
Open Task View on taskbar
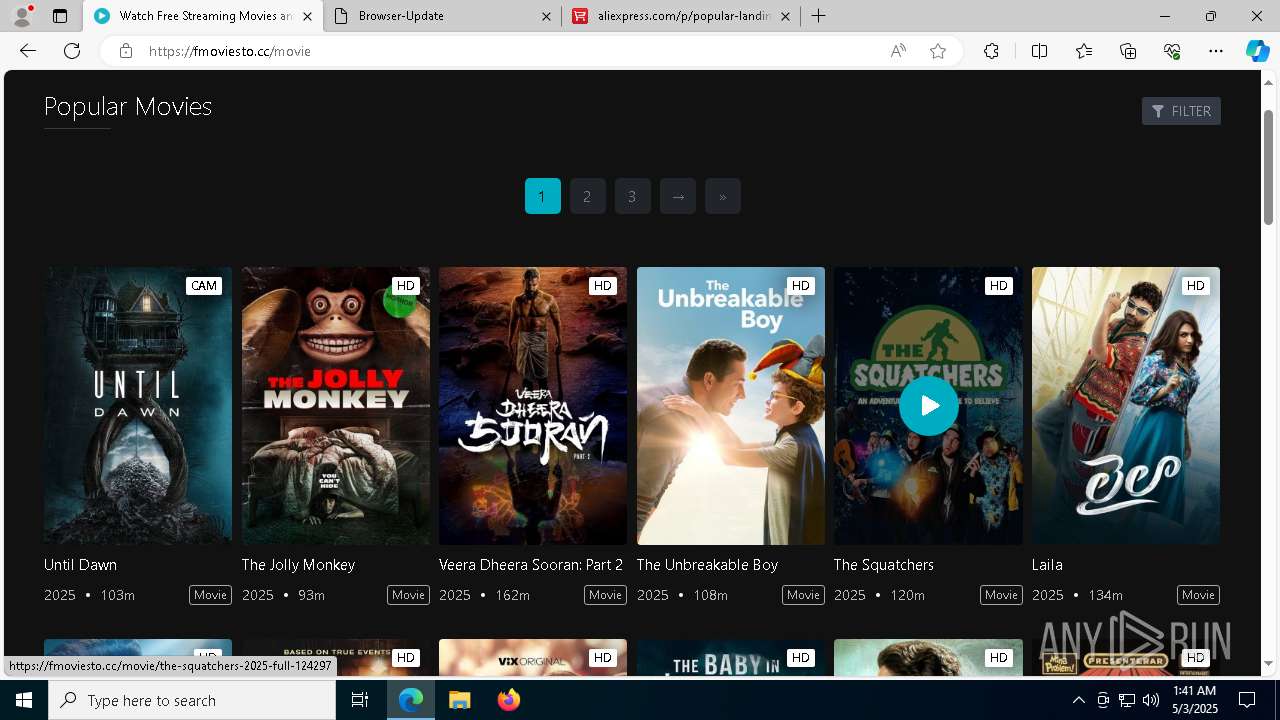coord(360,700)
